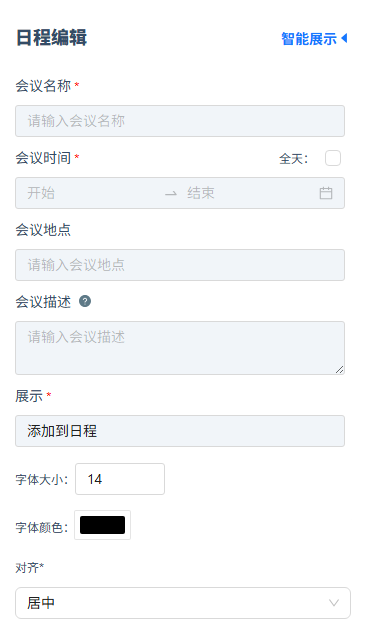Click the blue triangle next to 智能展示

click(344, 38)
